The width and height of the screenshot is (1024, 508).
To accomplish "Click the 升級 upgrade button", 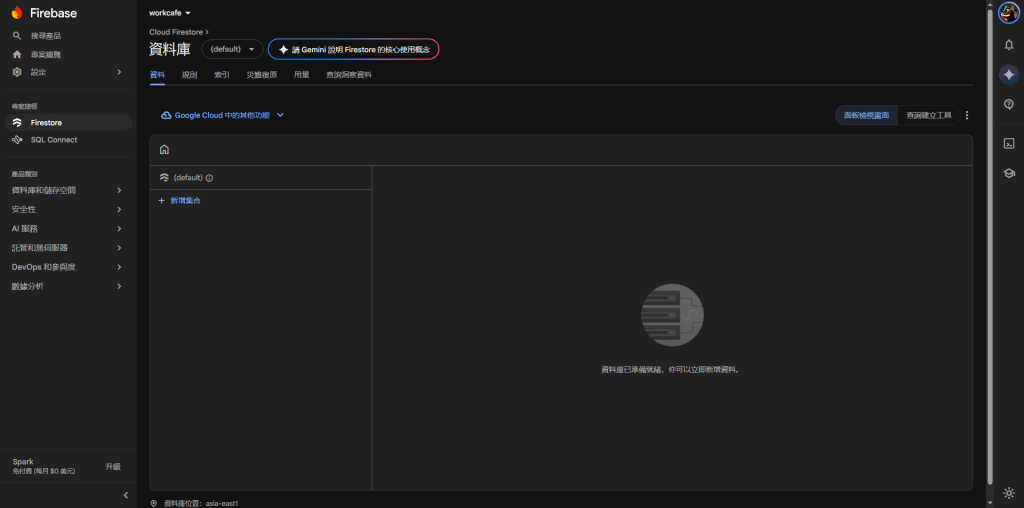I will click(x=113, y=466).
